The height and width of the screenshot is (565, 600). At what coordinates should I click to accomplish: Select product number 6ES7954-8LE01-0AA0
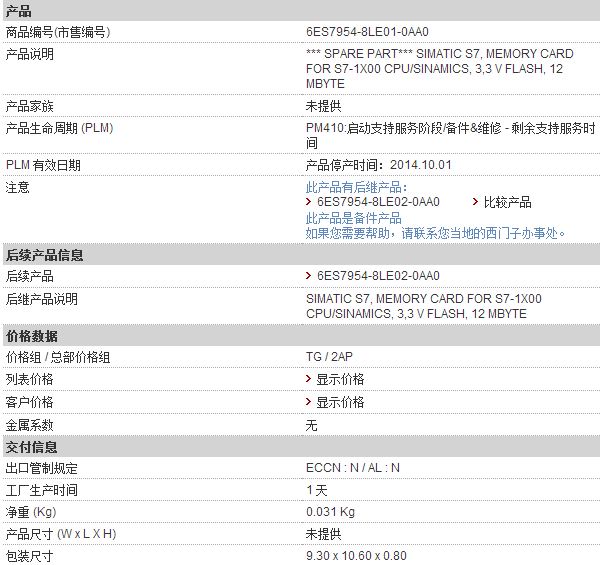tap(367, 32)
